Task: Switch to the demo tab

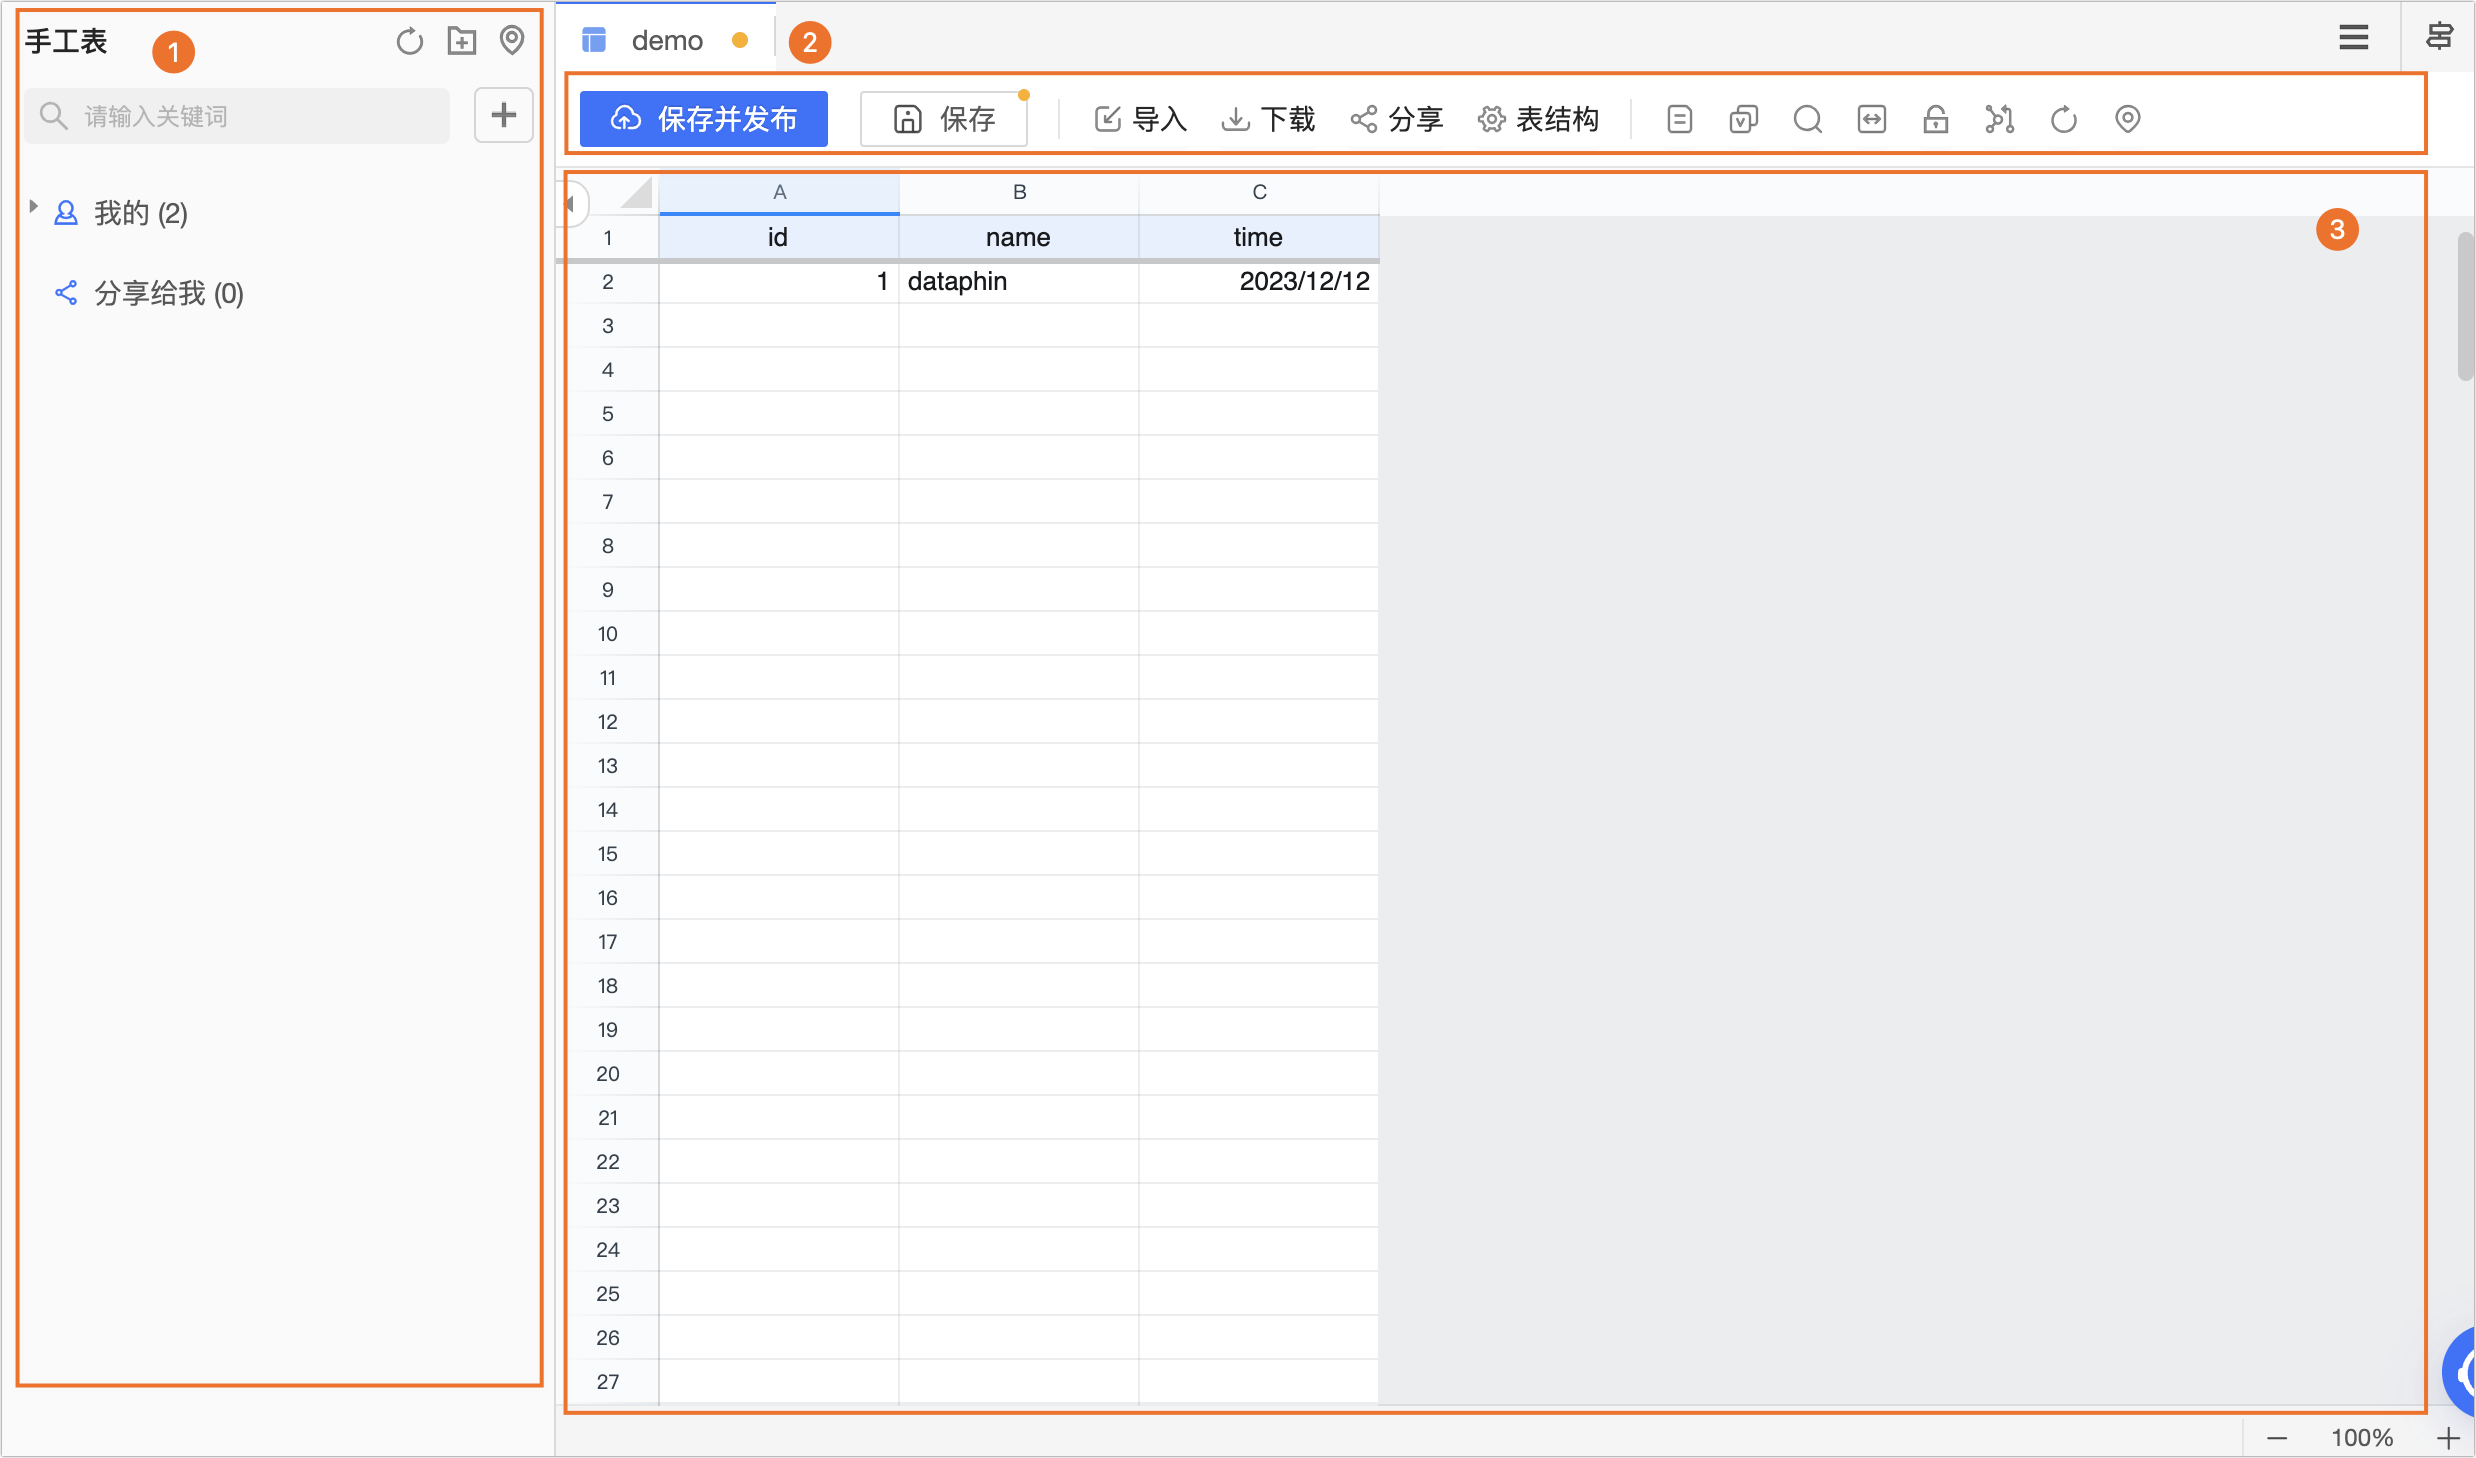Action: coord(667,41)
